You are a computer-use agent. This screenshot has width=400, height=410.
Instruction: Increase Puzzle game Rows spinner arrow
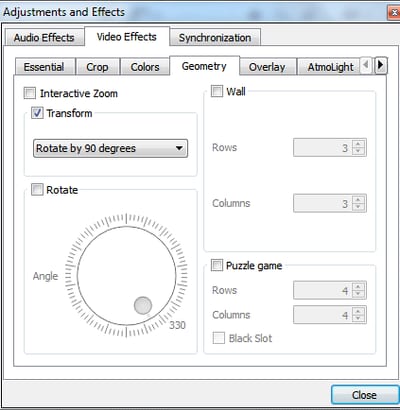click(358, 287)
